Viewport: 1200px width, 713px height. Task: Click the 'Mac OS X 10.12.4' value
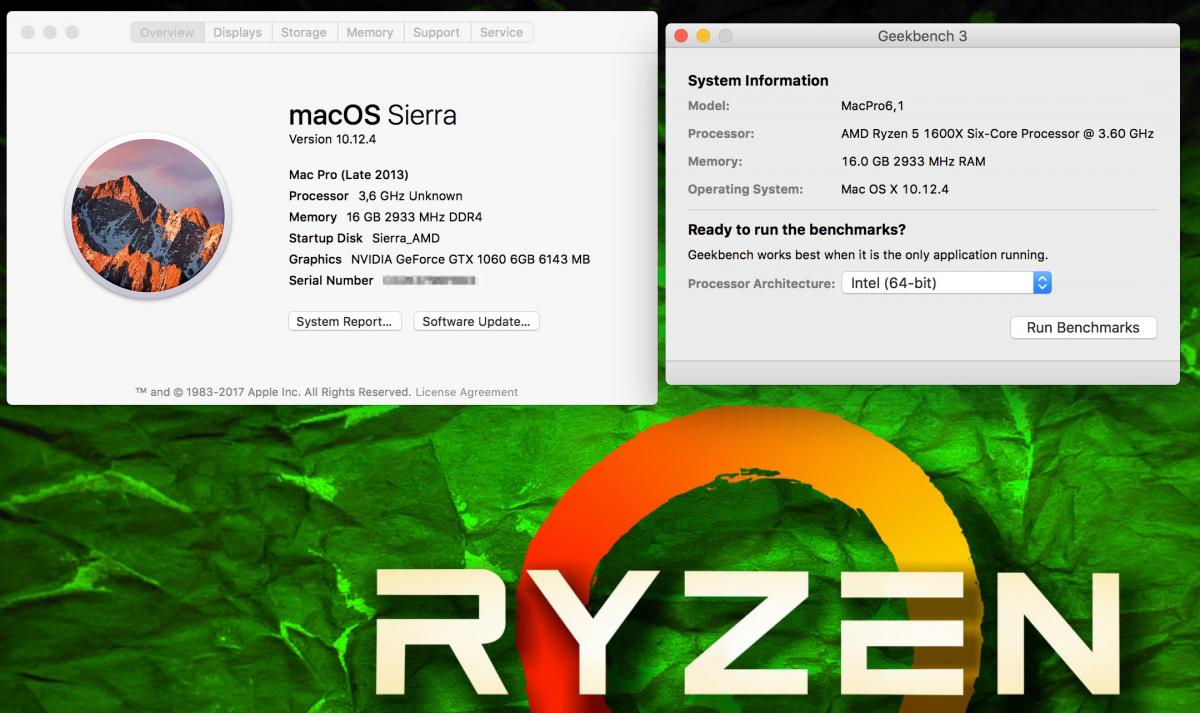[x=895, y=189]
